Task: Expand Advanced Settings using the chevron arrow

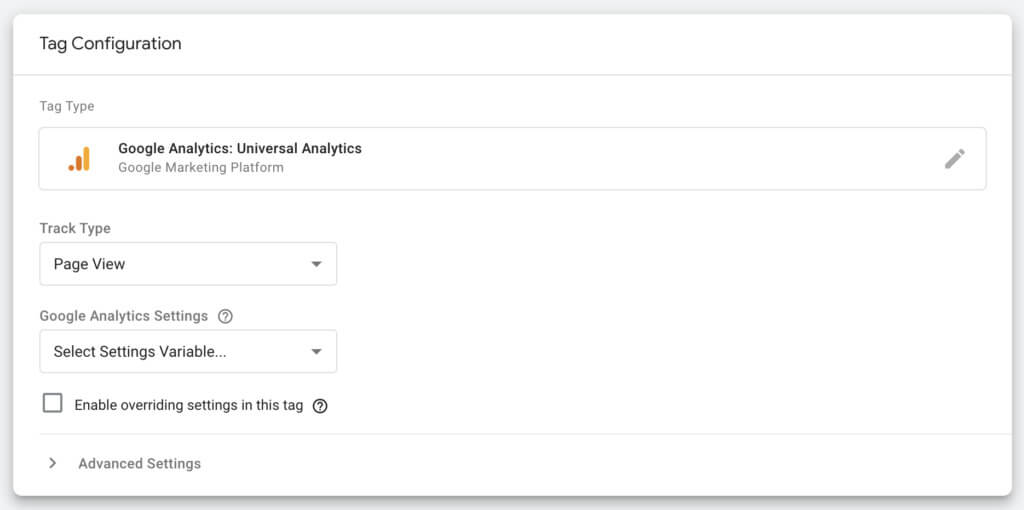Action: 53,463
